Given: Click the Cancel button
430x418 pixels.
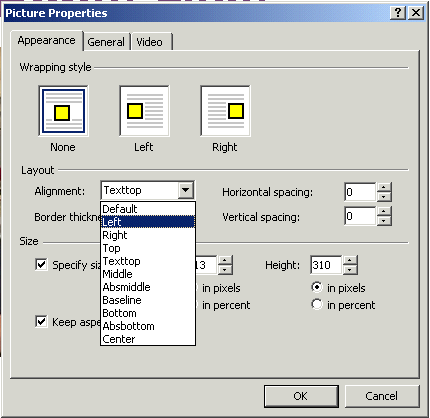Looking at the screenshot, I should point(382,396).
